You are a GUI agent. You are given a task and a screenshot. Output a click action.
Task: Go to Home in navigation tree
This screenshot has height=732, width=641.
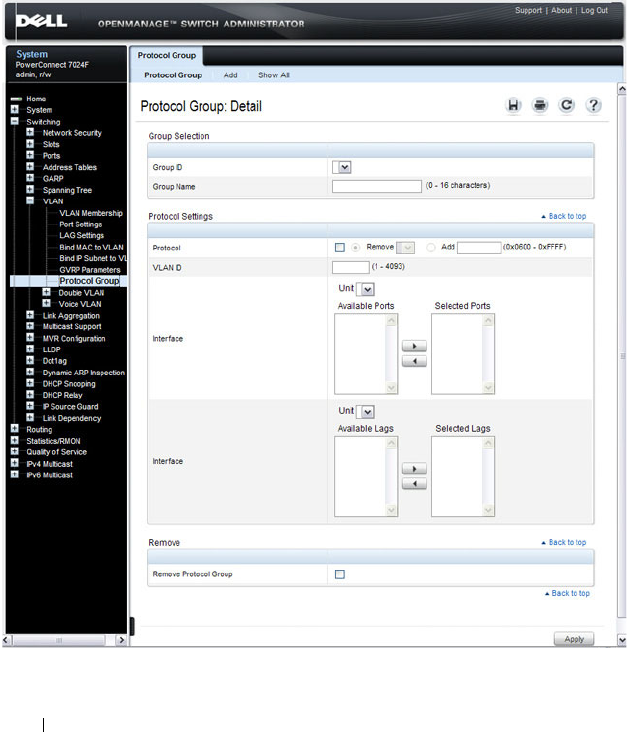(x=36, y=99)
